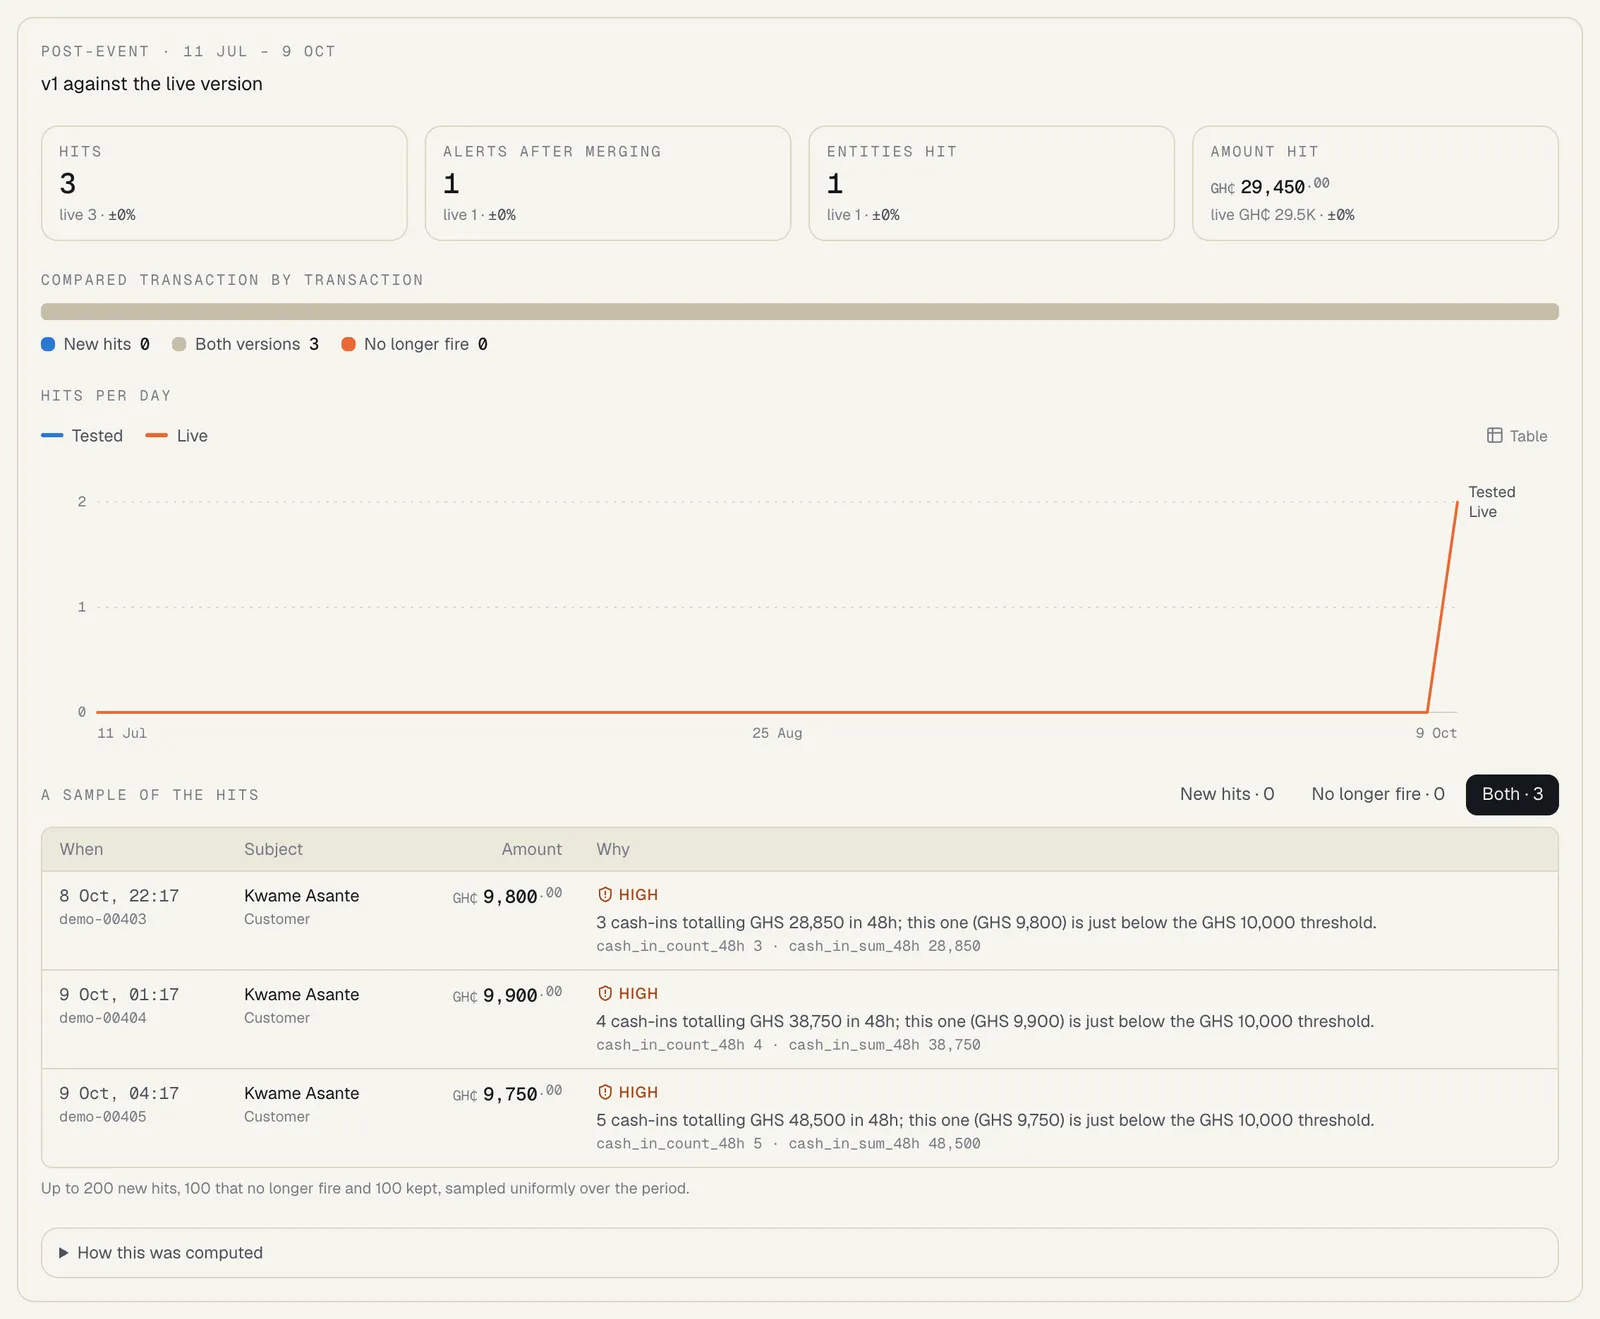Click the No longer fire 0 legend label
The height and width of the screenshot is (1319, 1600).
pyautogui.click(x=426, y=344)
